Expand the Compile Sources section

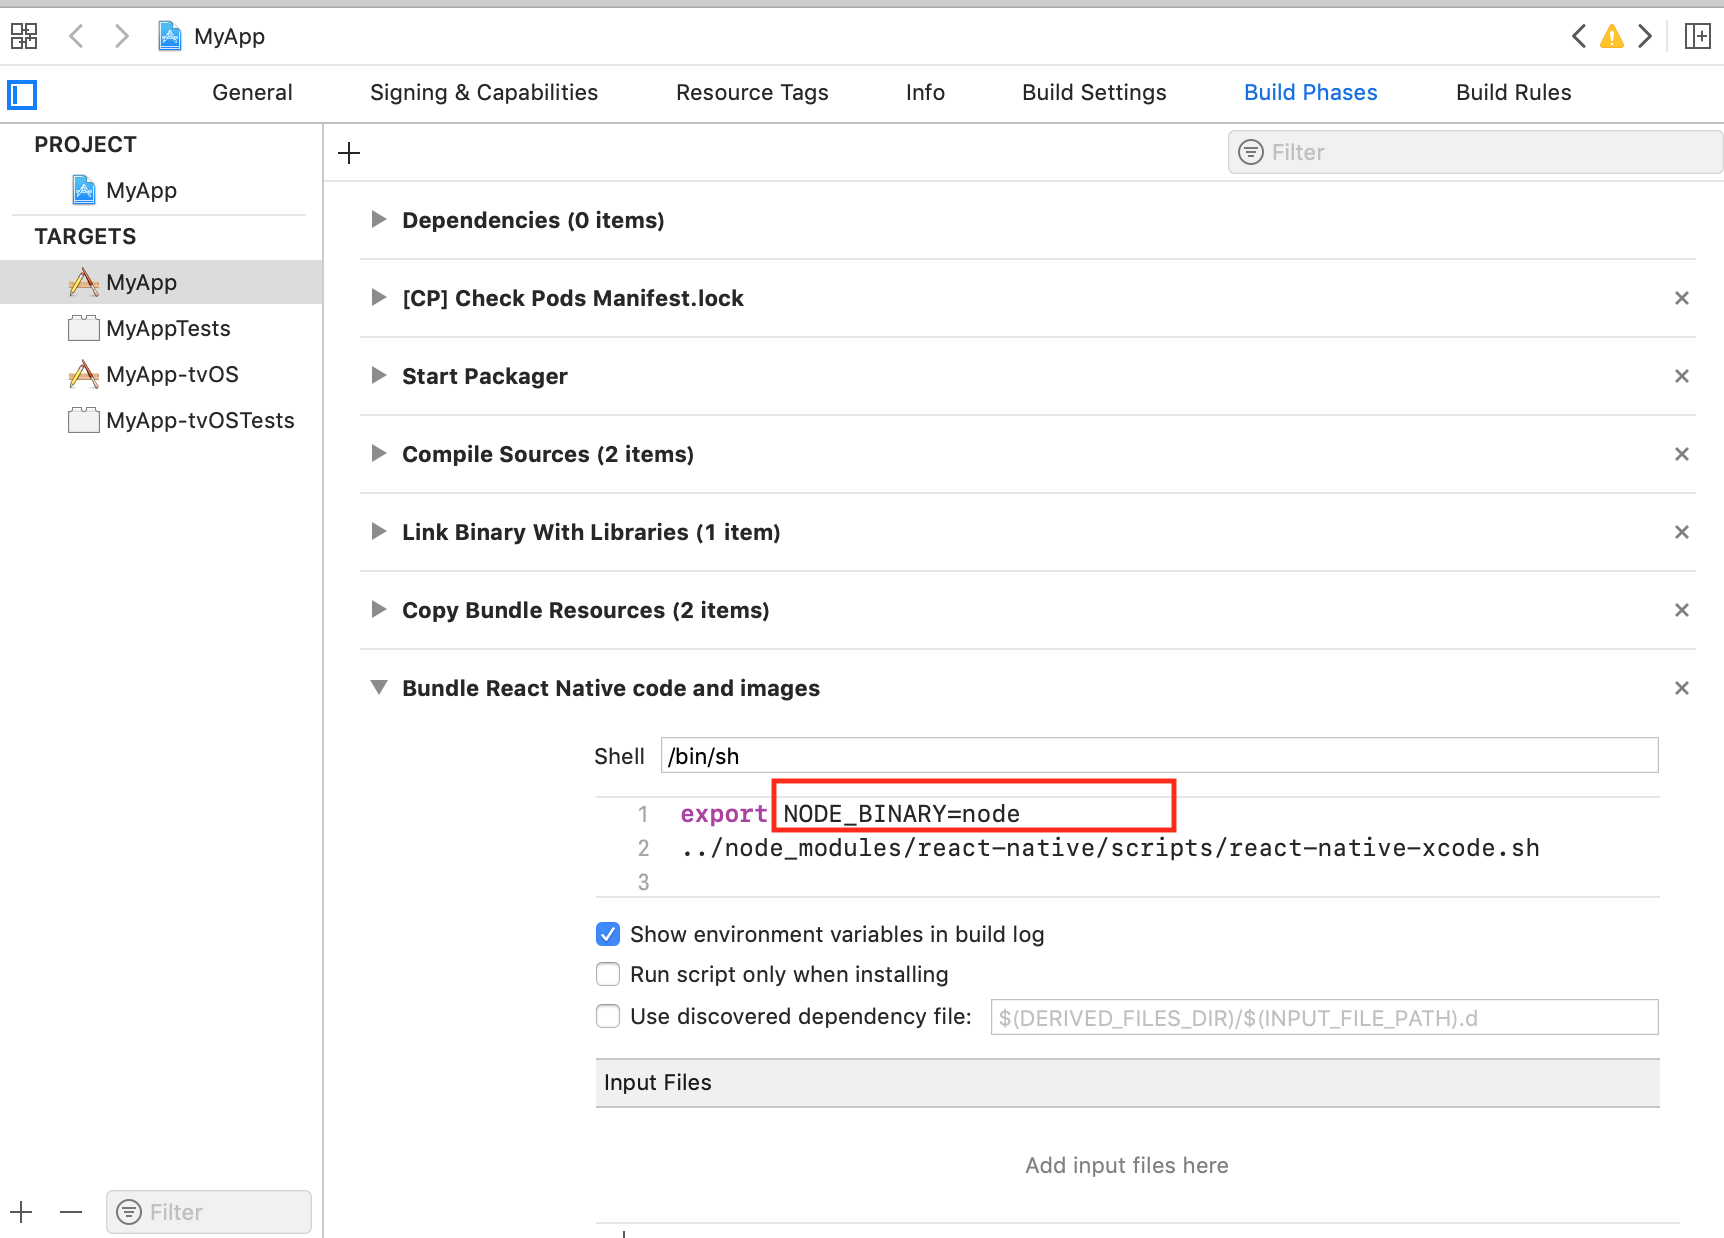click(379, 453)
